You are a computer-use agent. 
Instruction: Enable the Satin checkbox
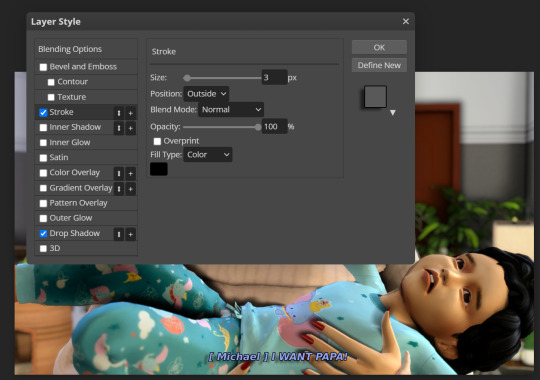(43, 158)
